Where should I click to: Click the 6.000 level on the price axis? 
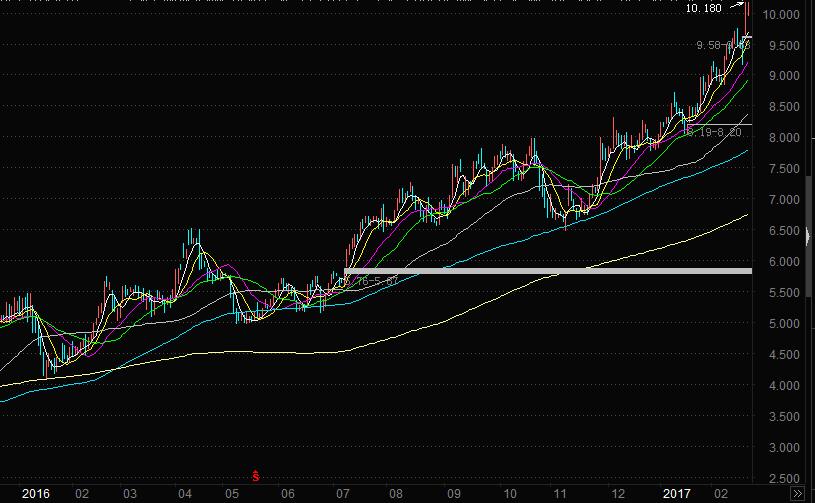(x=780, y=262)
